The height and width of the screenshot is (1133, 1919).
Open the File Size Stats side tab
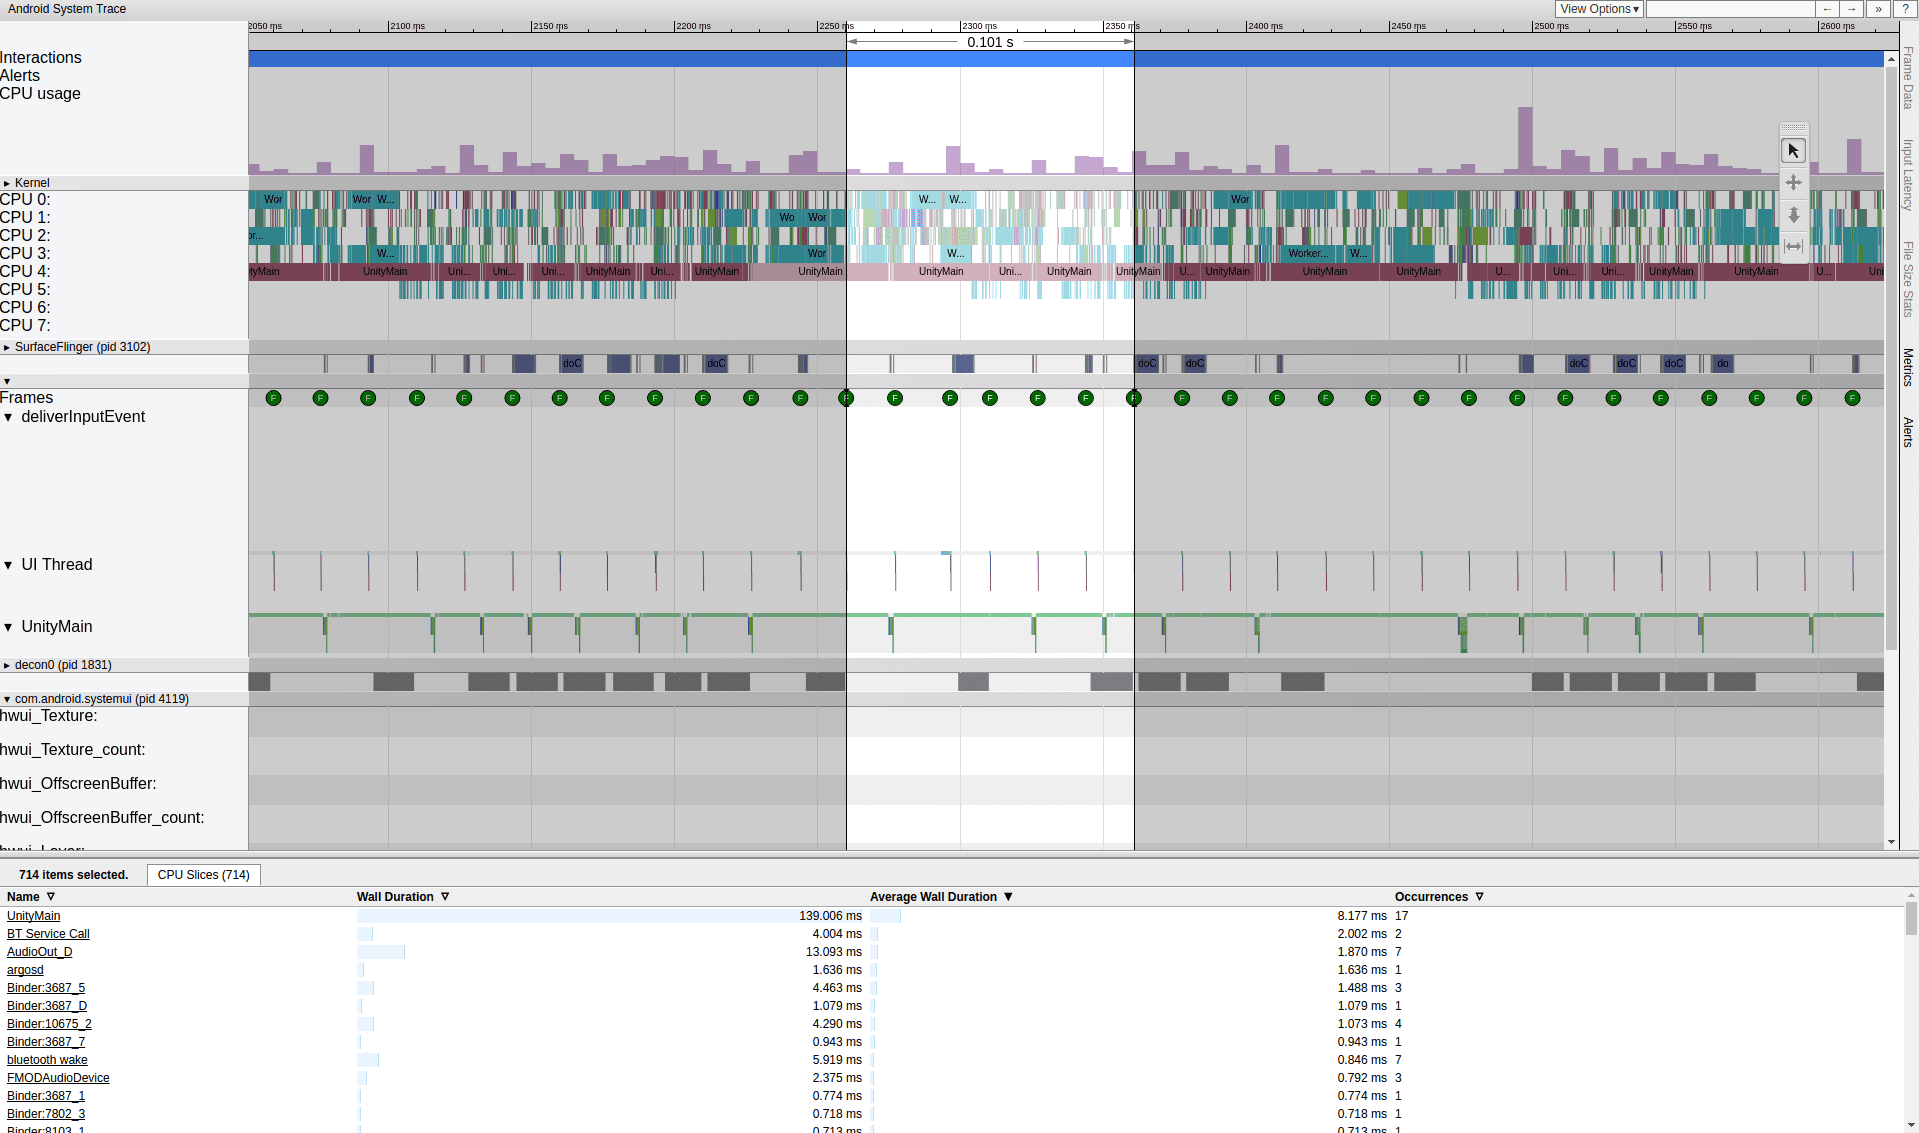[x=1908, y=279]
